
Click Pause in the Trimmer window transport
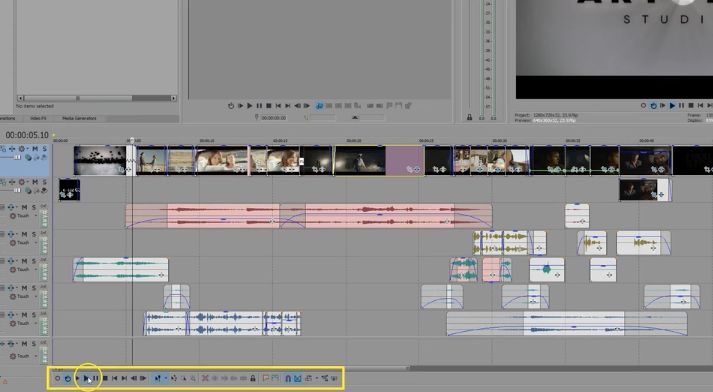pos(259,106)
